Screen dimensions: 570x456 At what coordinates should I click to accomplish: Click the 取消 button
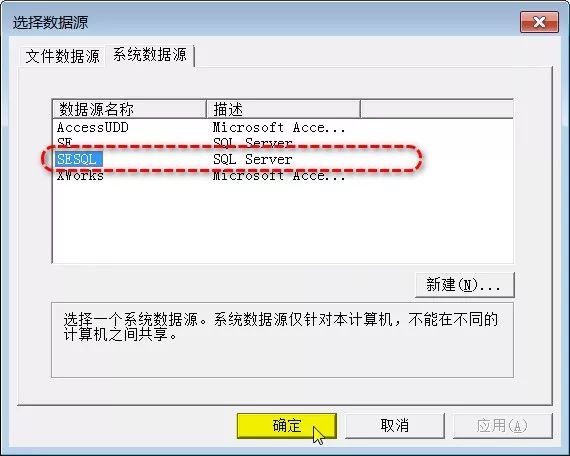point(395,425)
